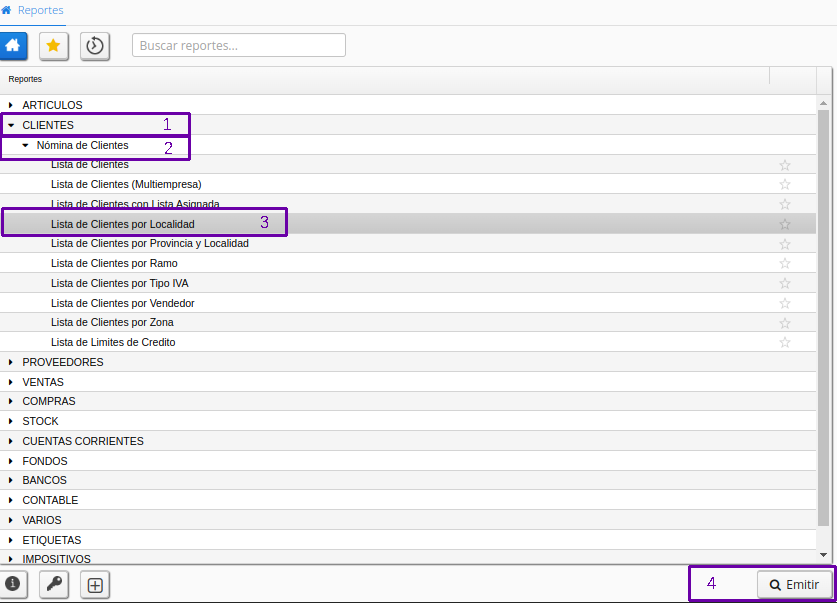
Task: Expand the STOCK category arrow
Action: click(11, 421)
